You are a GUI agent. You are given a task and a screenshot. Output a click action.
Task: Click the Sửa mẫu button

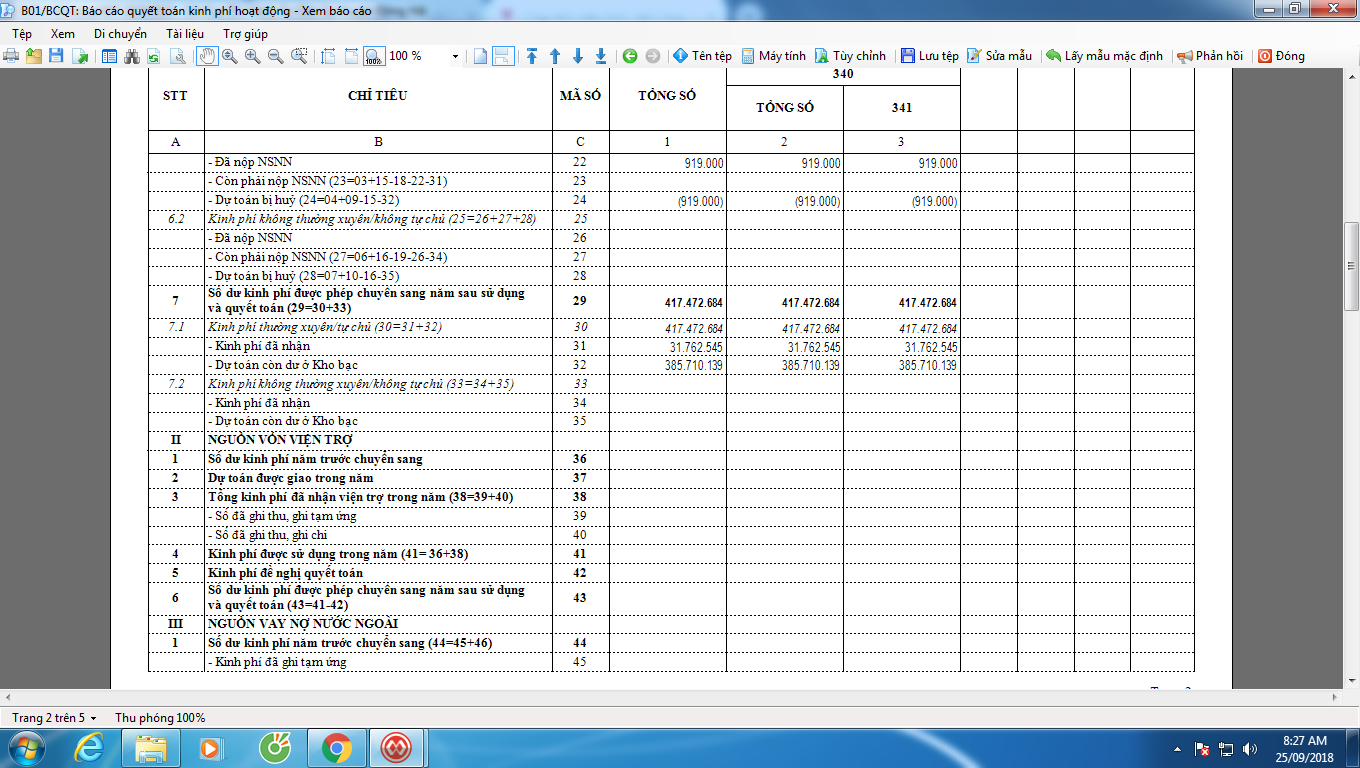tap(999, 56)
